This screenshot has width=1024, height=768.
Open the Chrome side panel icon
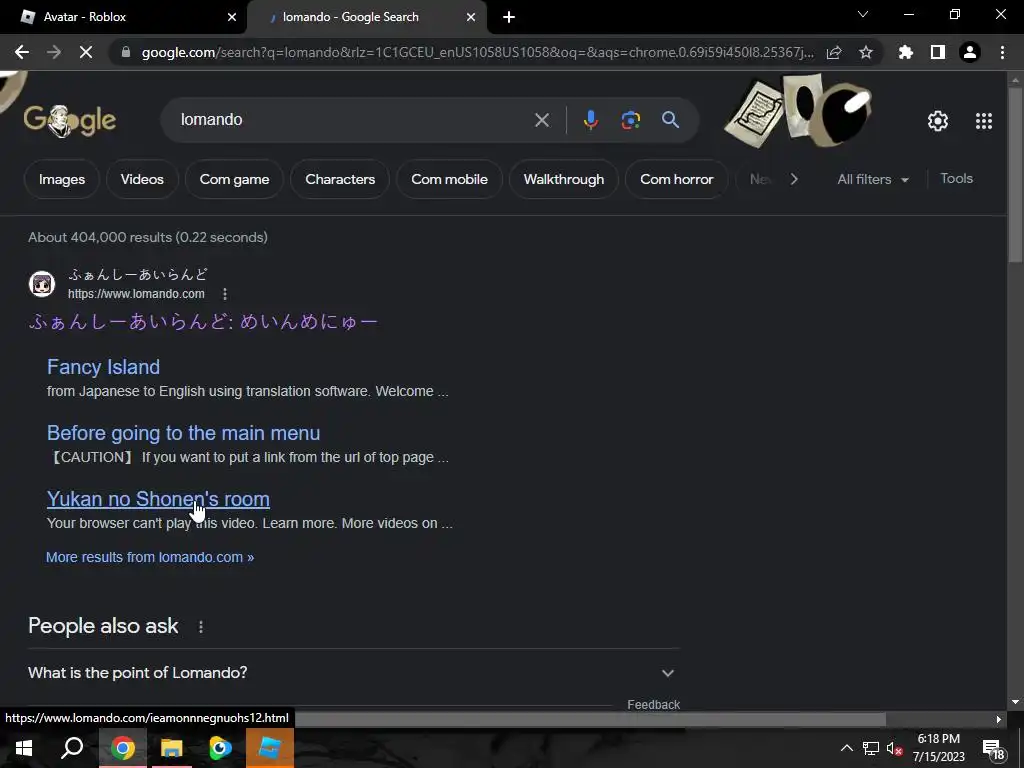[x=938, y=52]
